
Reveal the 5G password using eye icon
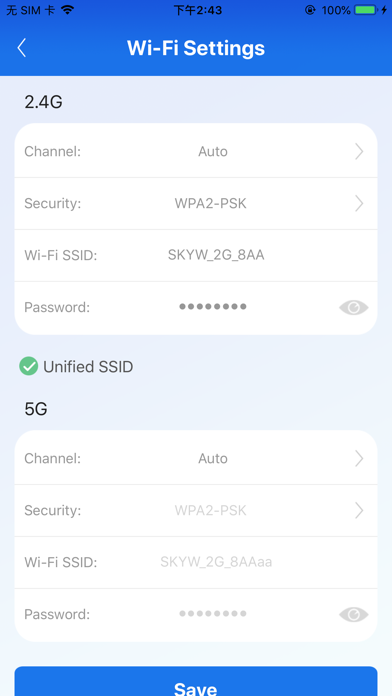point(353,614)
